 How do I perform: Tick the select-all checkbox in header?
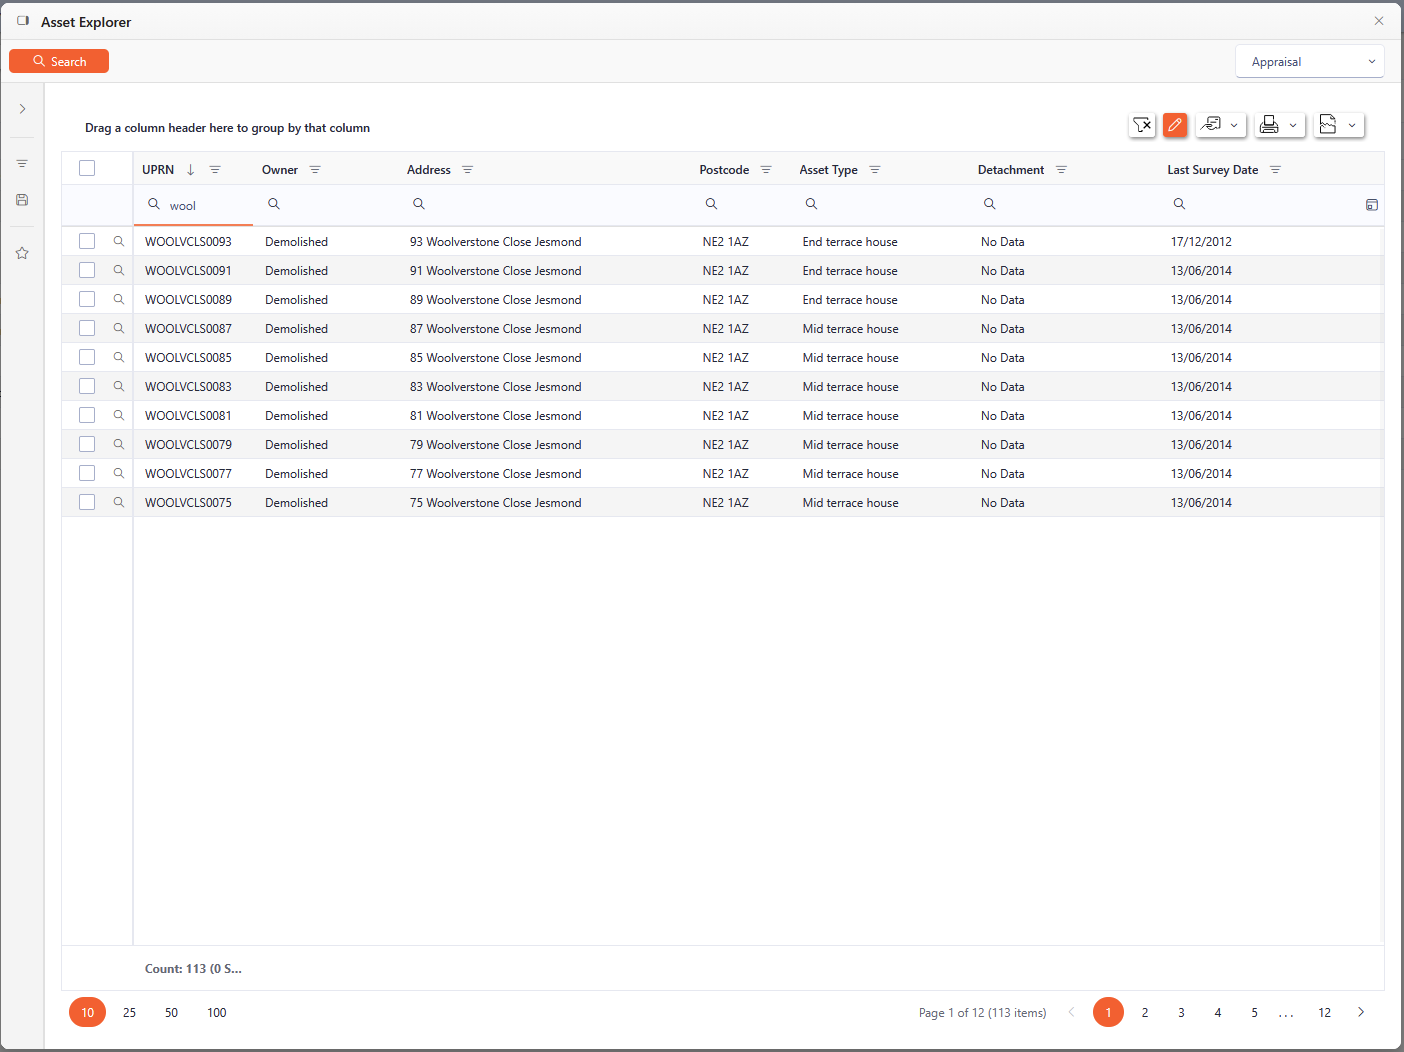click(87, 169)
